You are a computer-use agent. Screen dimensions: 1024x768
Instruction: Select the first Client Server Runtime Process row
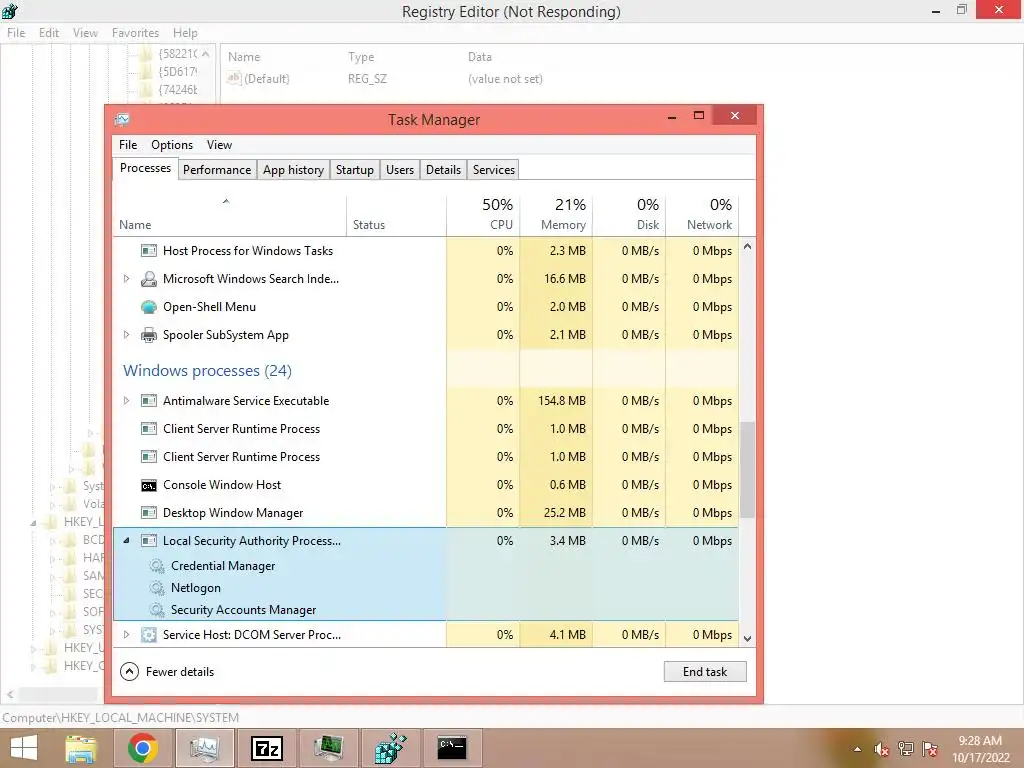[426, 429]
